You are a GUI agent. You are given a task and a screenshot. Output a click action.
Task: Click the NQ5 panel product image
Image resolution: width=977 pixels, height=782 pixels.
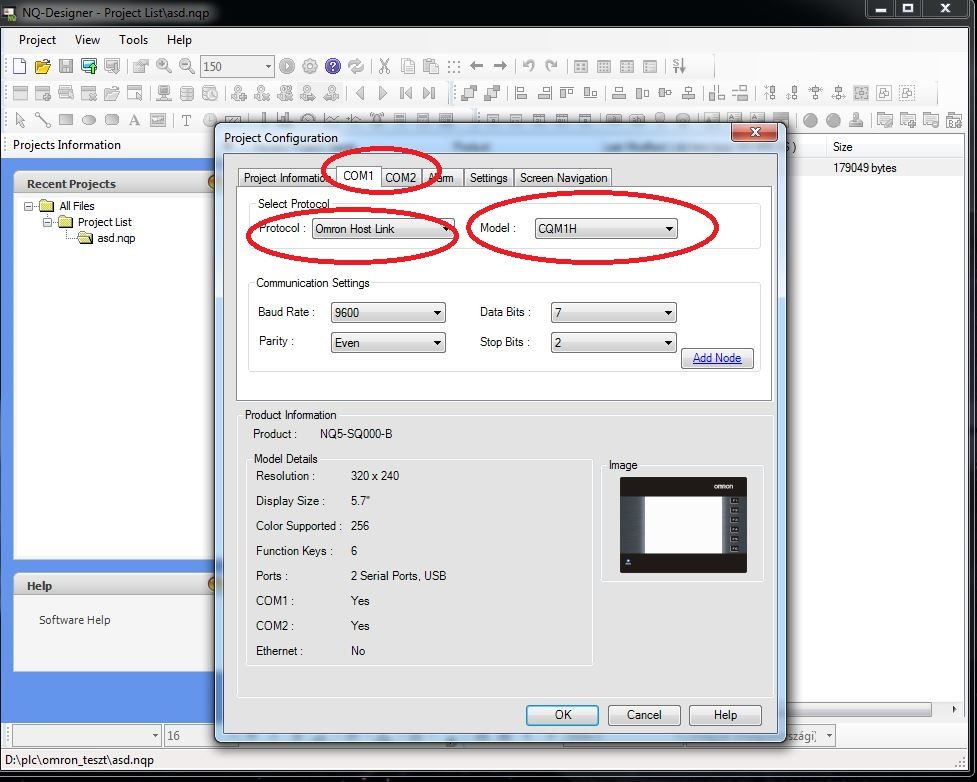click(683, 525)
